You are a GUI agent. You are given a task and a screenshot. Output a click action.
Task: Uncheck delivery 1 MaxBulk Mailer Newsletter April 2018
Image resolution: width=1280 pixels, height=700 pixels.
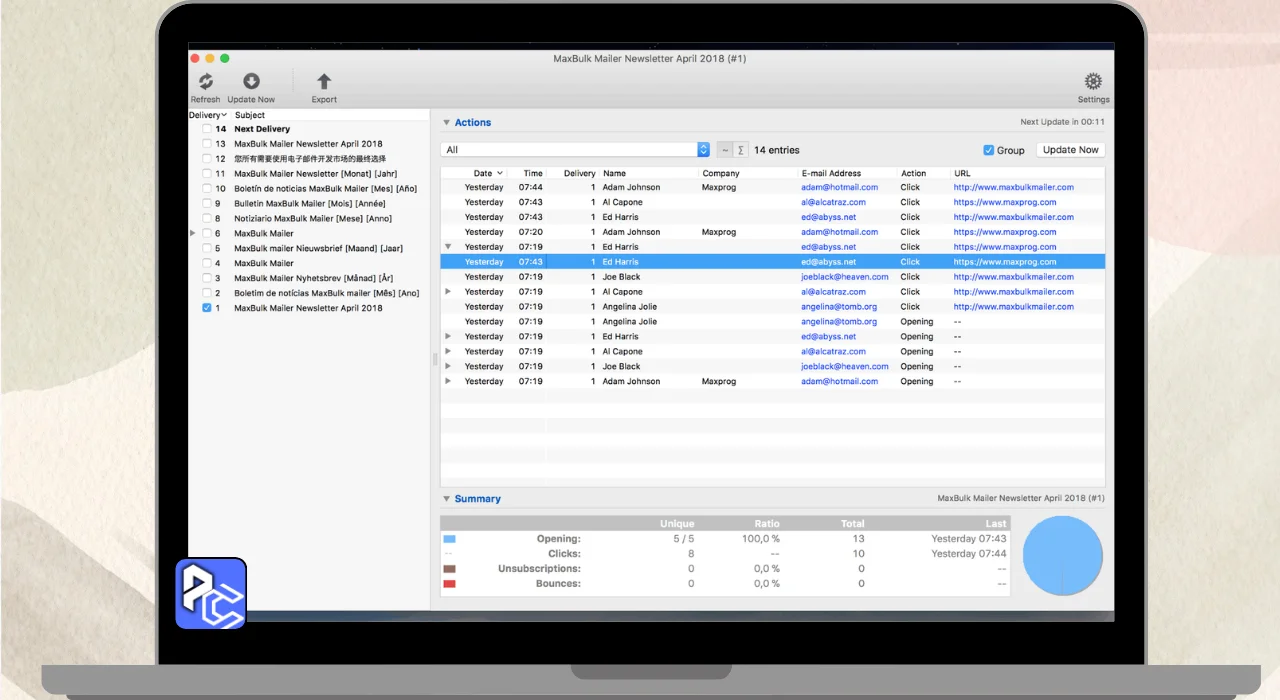[207, 308]
